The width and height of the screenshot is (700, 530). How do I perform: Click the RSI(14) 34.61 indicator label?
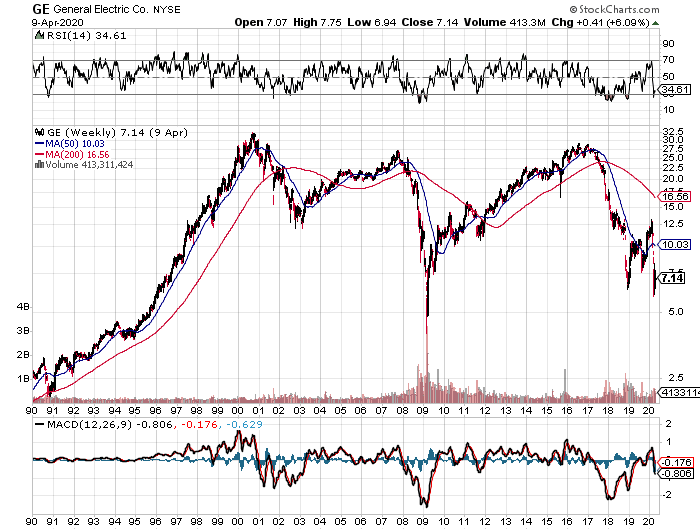(x=87, y=36)
